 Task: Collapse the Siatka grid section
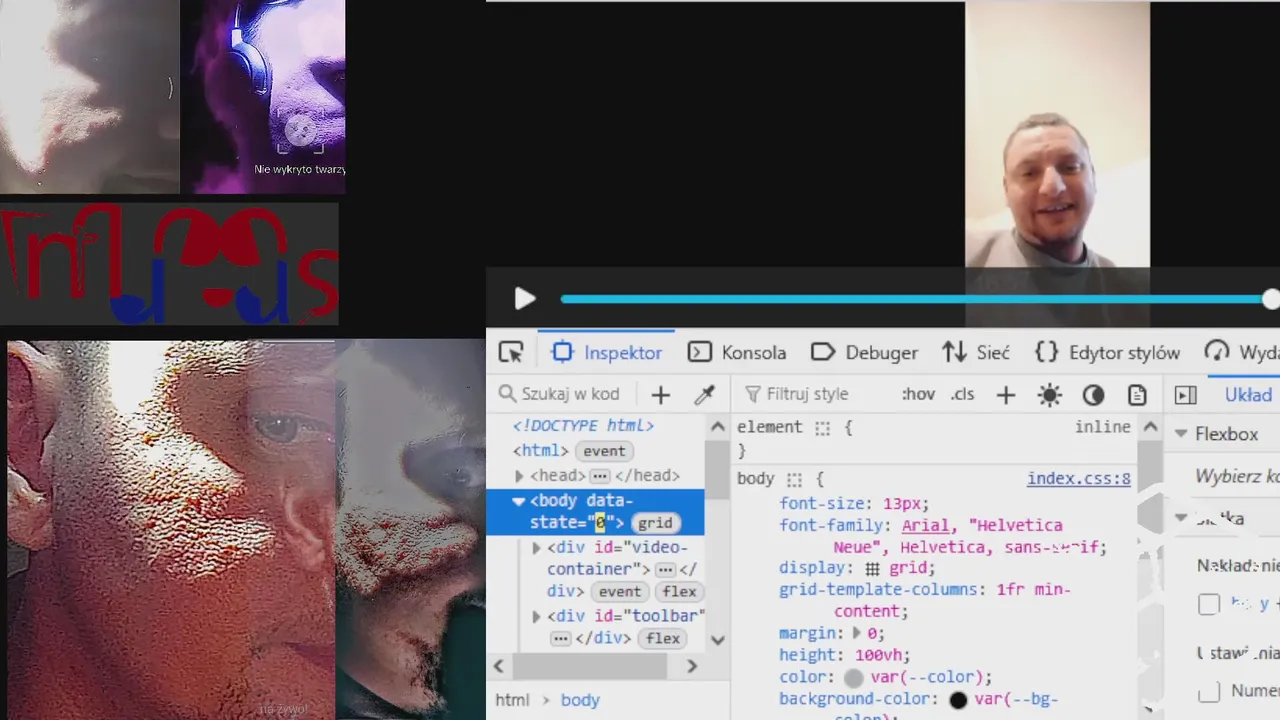click(1180, 518)
